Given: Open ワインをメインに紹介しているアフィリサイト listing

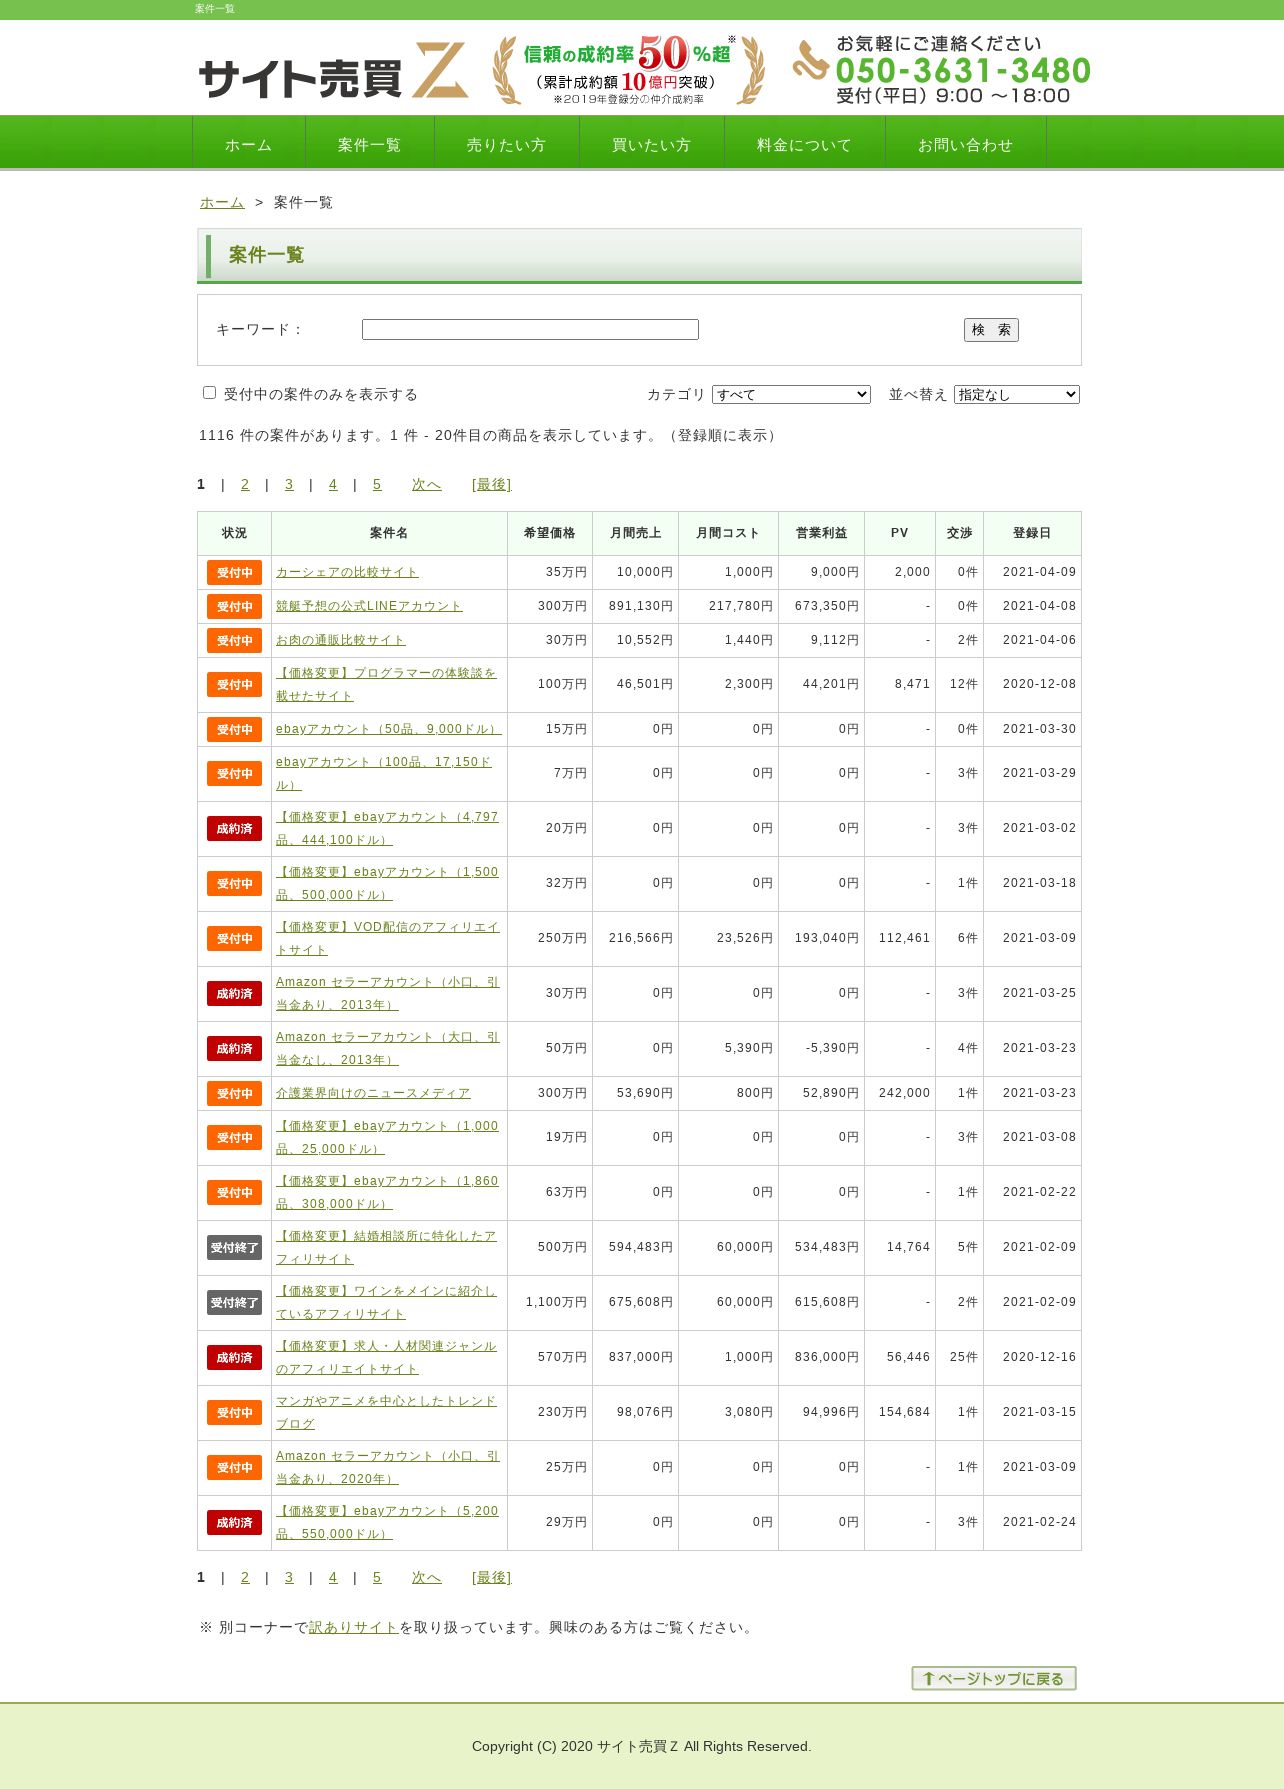Looking at the screenshot, I should pos(387,1302).
